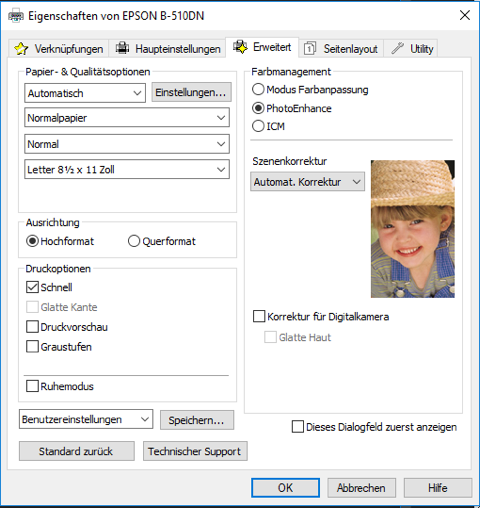
Task: Click the printer icon on Haupteinstellungen tab
Action: [x=122, y=48]
